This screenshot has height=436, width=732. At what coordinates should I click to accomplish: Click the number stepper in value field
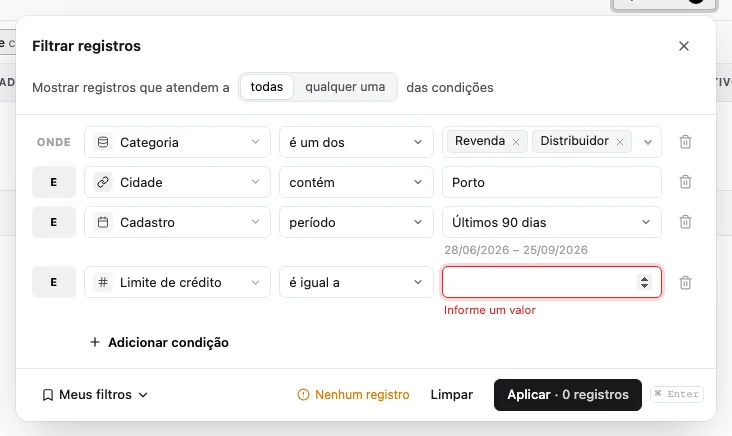tap(644, 282)
